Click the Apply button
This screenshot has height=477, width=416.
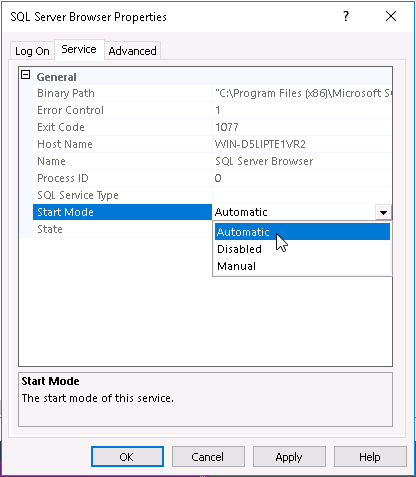coord(289,457)
